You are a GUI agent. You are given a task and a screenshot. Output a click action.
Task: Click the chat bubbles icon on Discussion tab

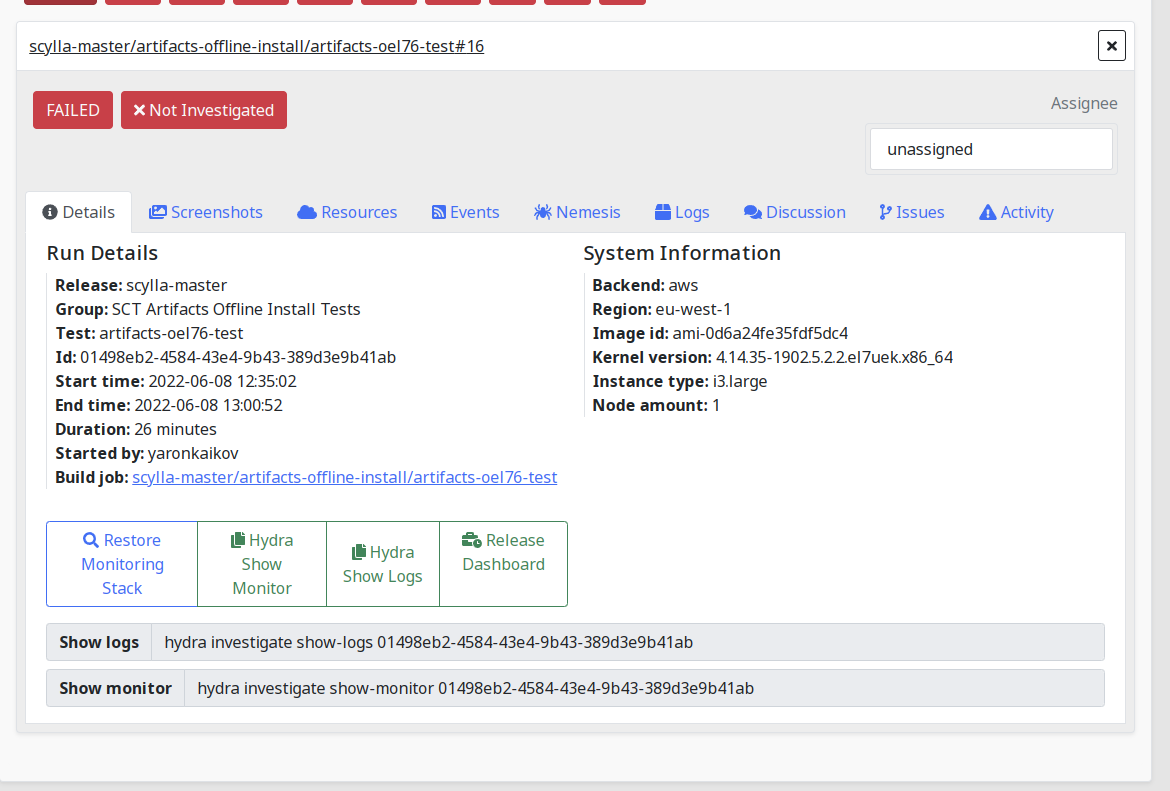[753, 212]
